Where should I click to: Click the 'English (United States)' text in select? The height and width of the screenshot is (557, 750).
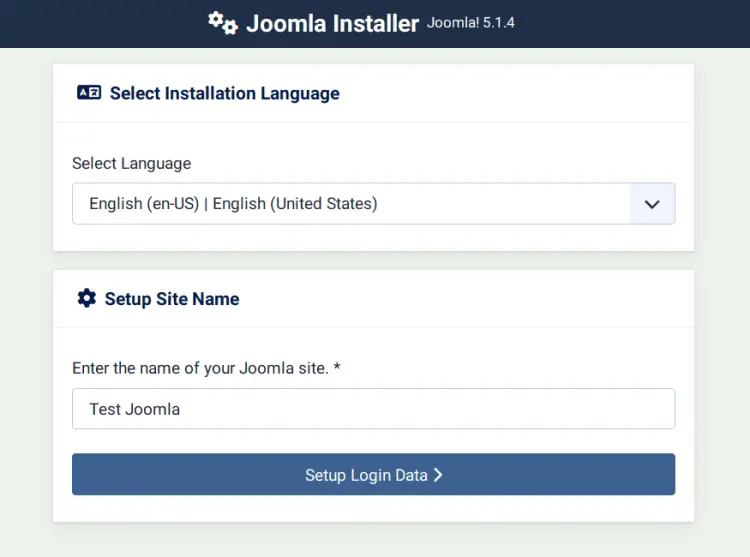tap(295, 204)
